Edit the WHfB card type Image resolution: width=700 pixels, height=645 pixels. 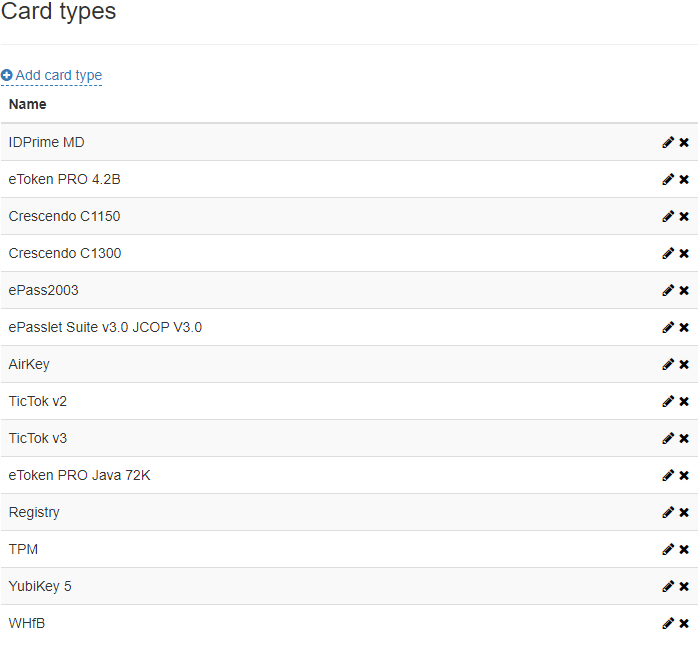pyautogui.click(x=668, y=623)
